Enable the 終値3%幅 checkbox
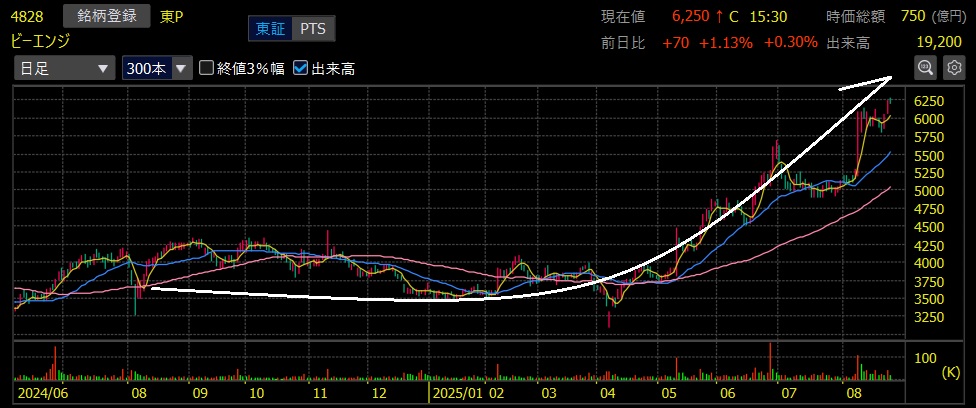The width and height of the screenshot is (976, 408). (x=207, y=68)
